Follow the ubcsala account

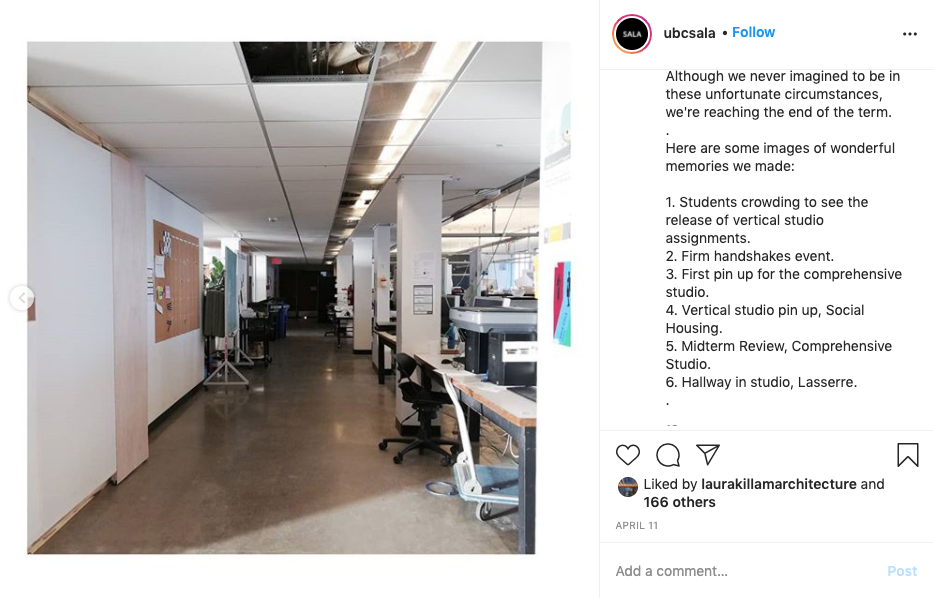(x=753, y=32)
